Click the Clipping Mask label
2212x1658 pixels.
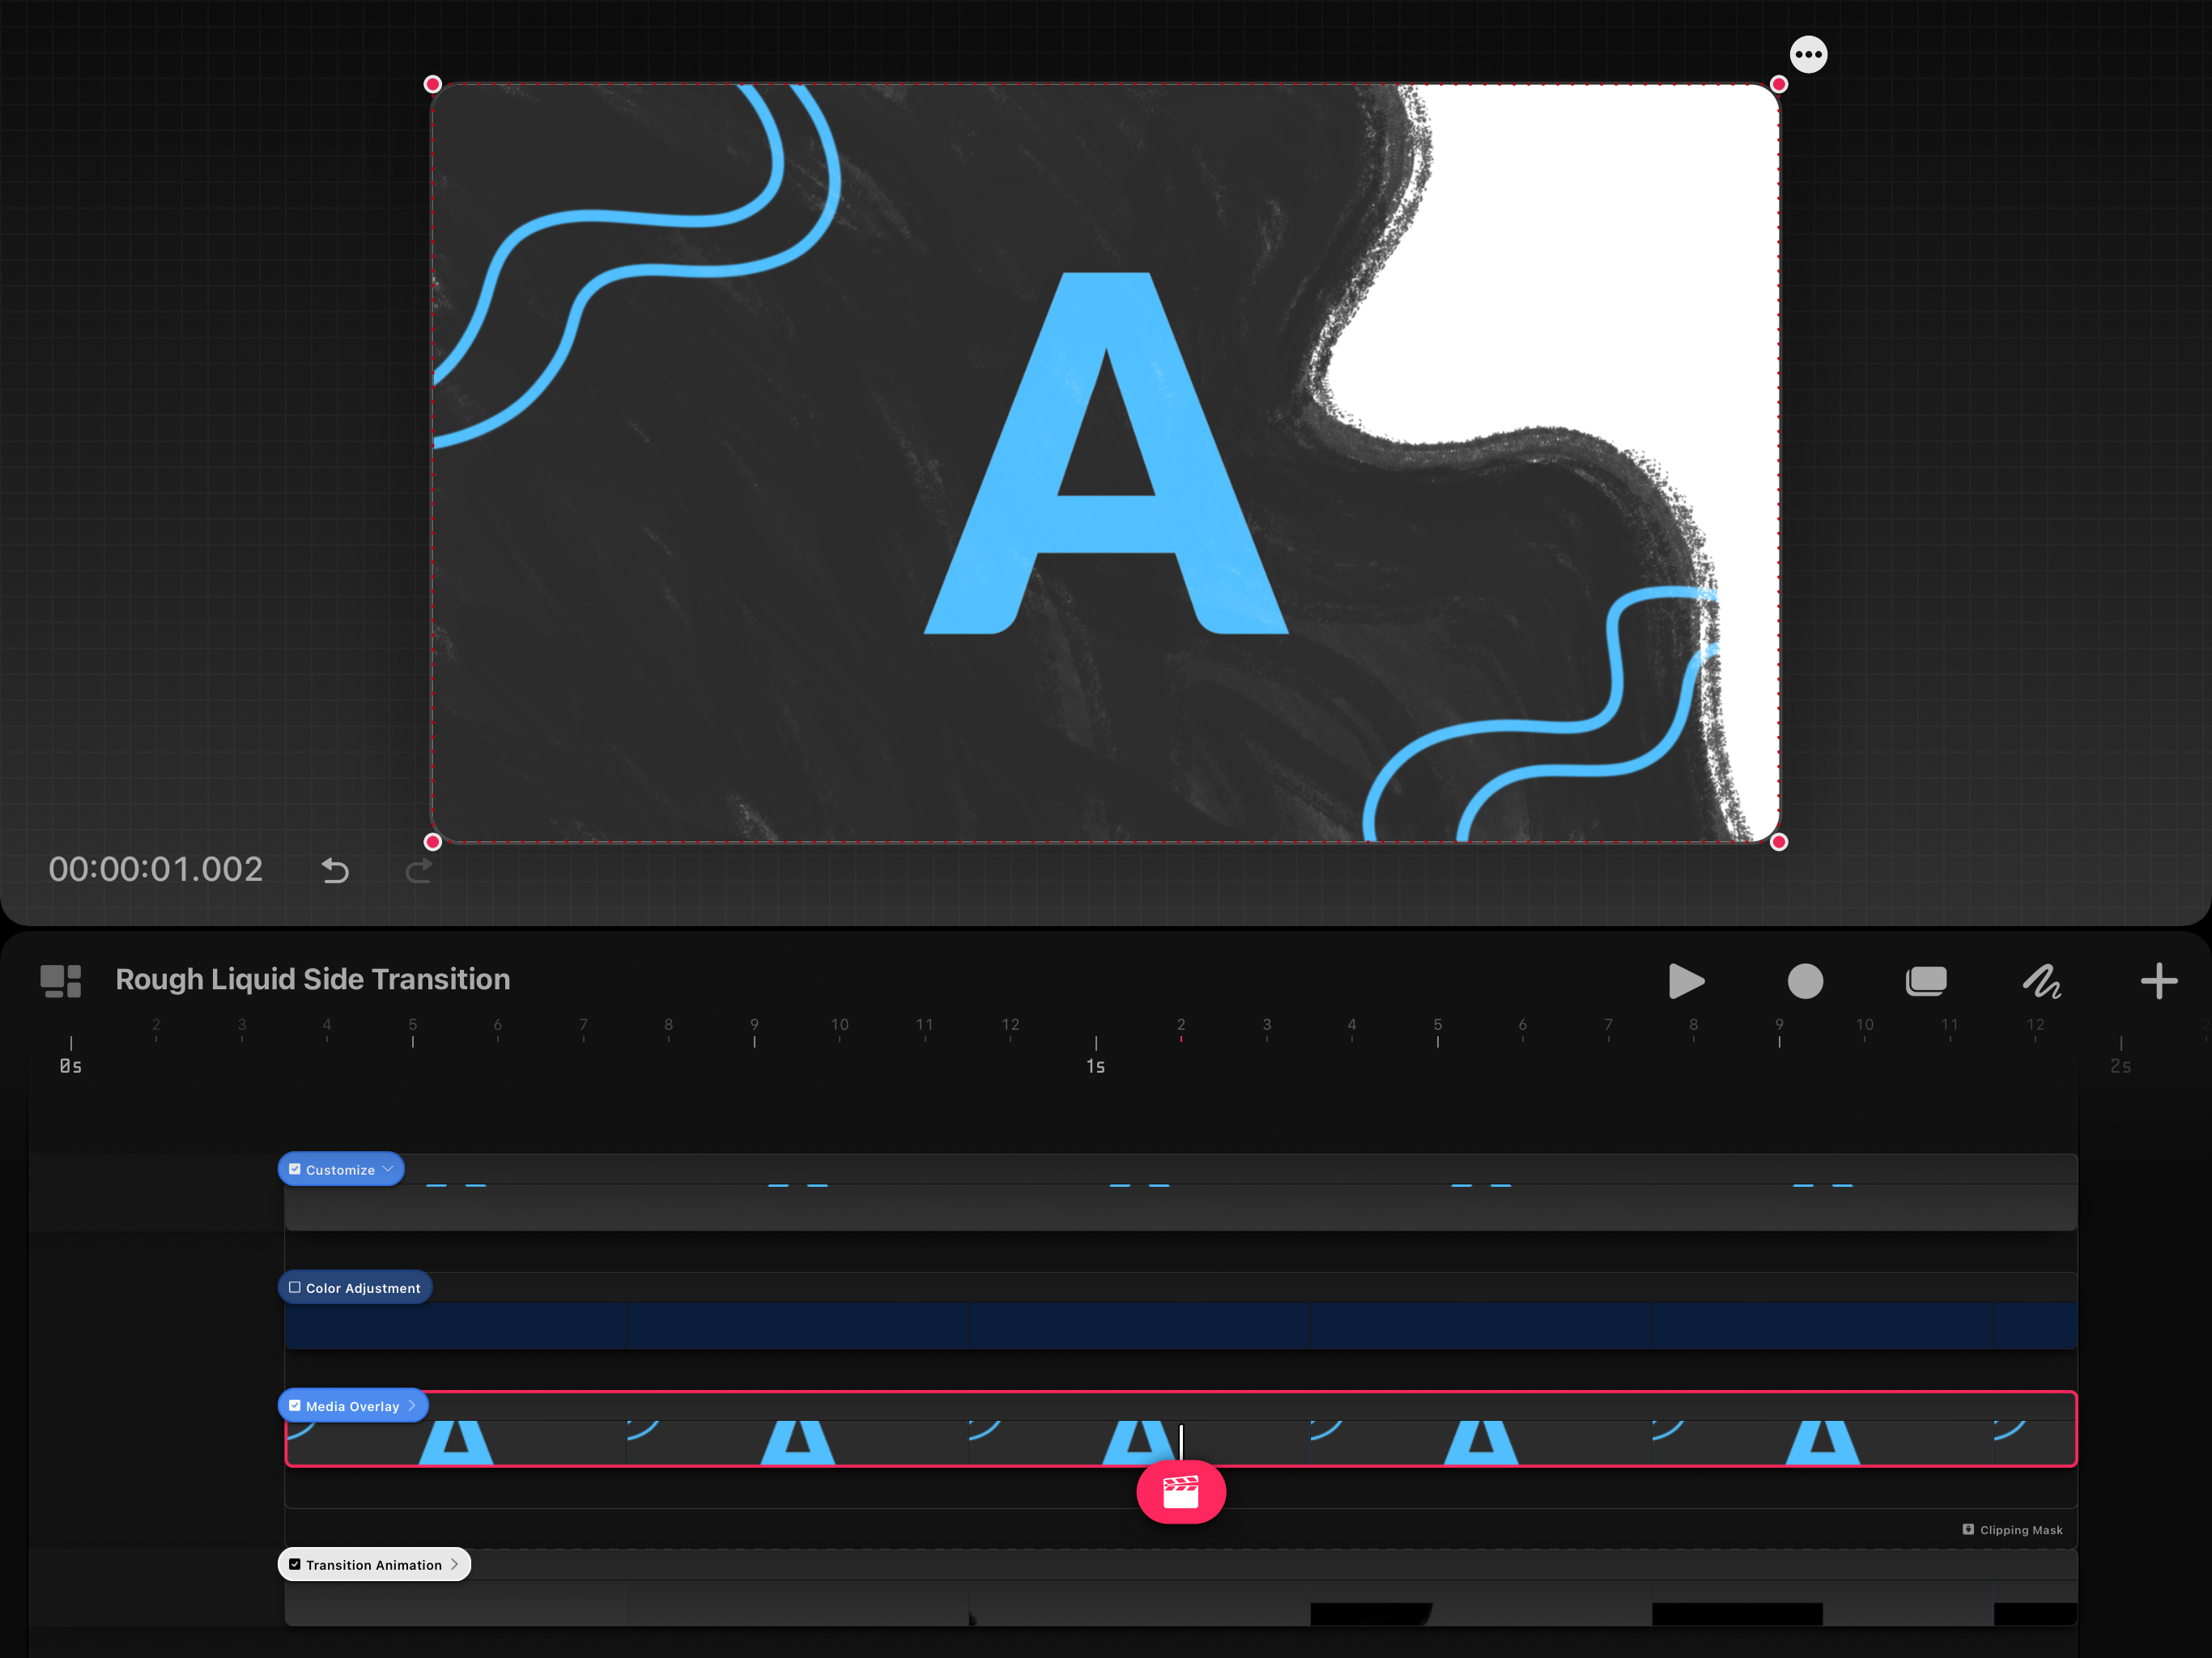(2021, 1529)
